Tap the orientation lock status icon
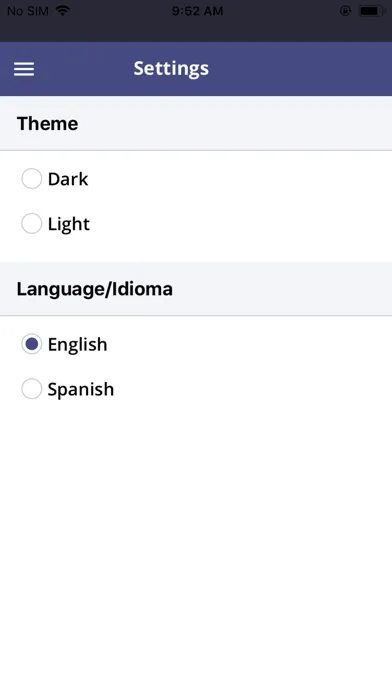Image resolution: width=392 pixels, height=696 pixels. (345, 11)
